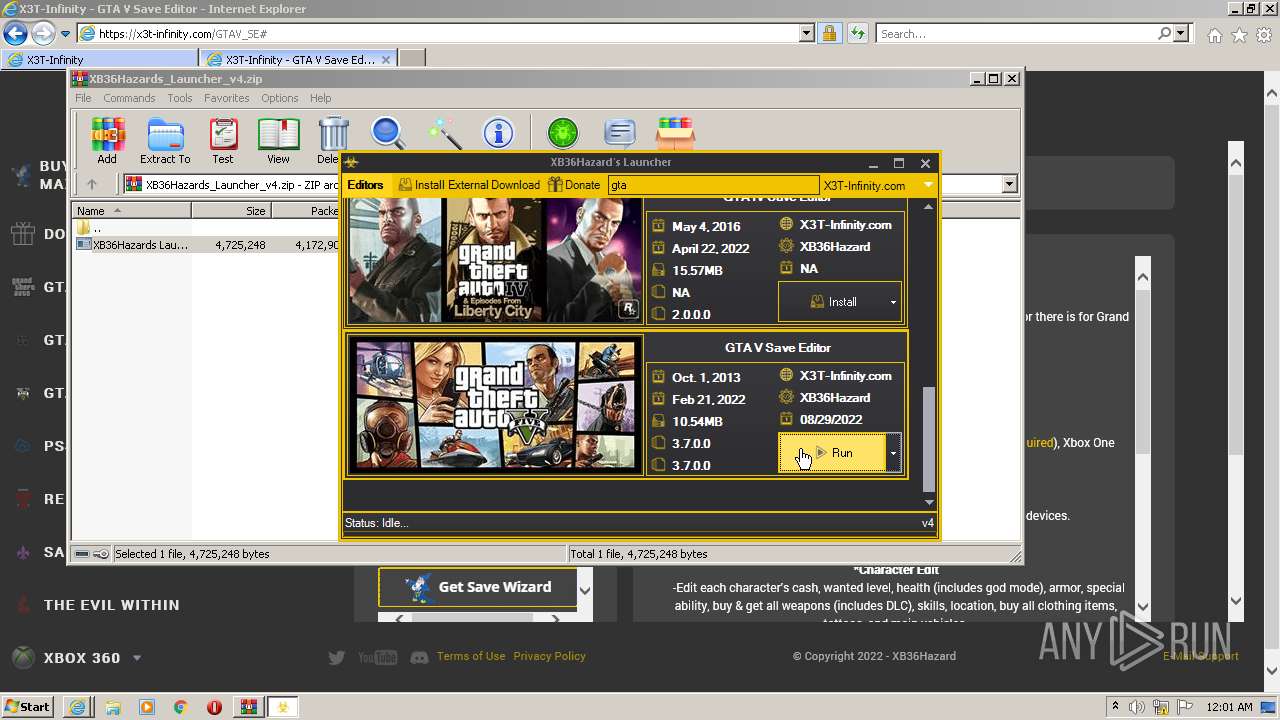Open the WinRAR File menu
The image size is (1280, 720).
click(x=83, y=98)
